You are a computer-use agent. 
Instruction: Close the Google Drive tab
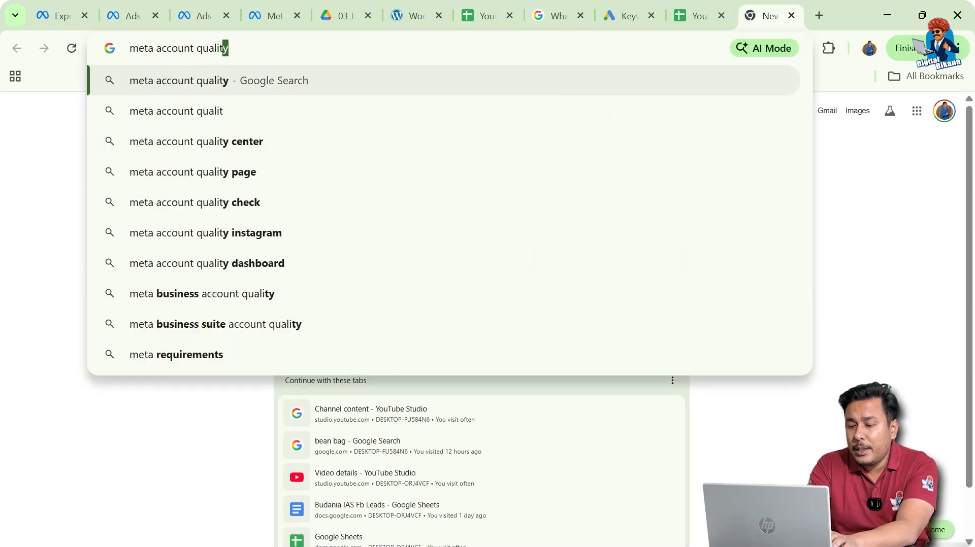click(x=367, y=16)
